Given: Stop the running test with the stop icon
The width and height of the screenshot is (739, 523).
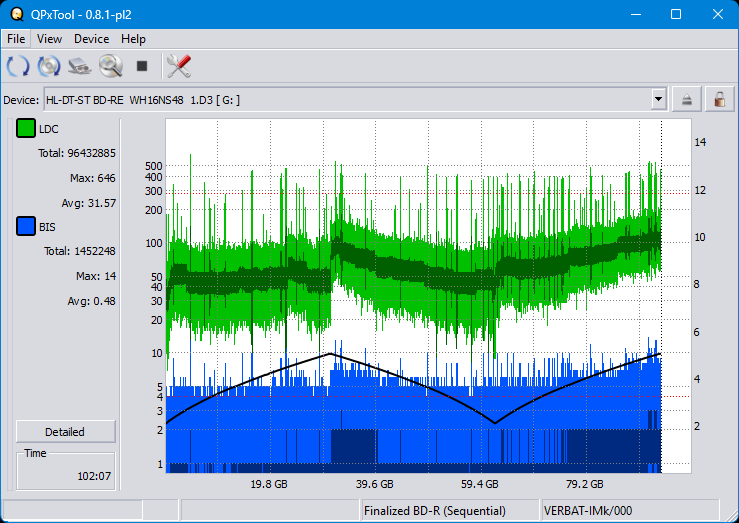Looking at the screenshot, I should pos(142,67).
